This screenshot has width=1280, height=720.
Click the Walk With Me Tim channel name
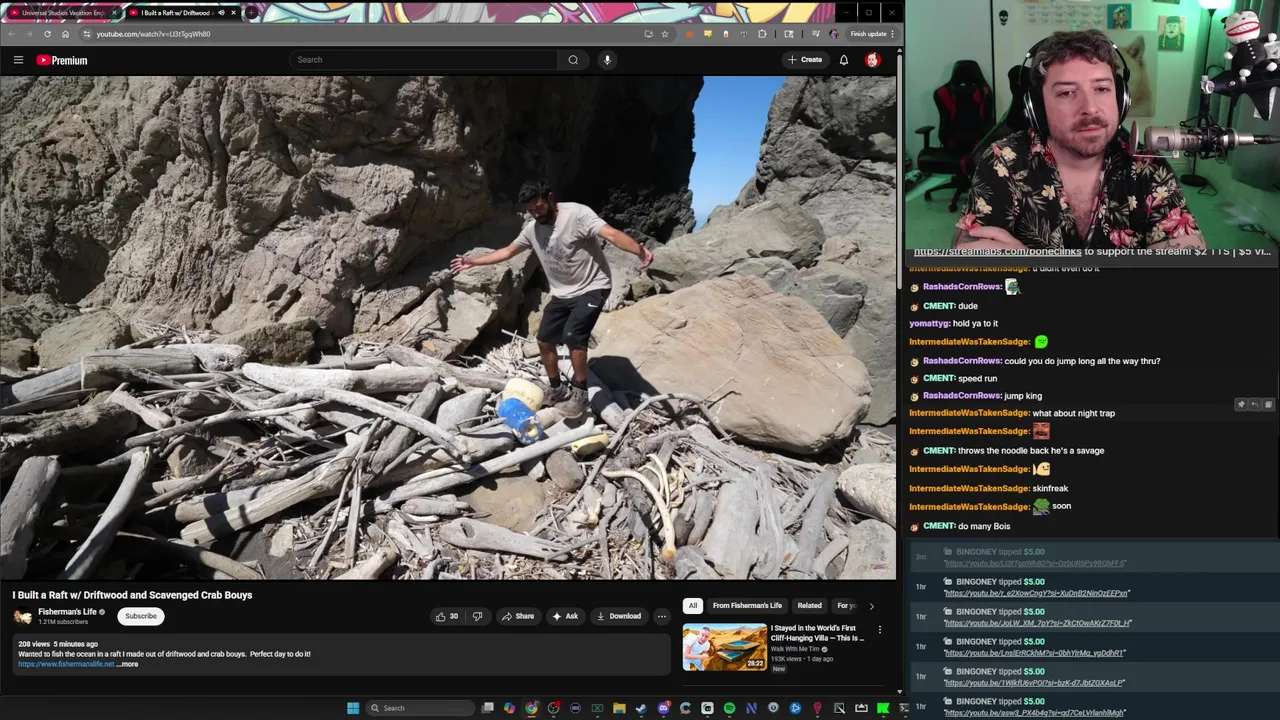click(x=796, y=649)
